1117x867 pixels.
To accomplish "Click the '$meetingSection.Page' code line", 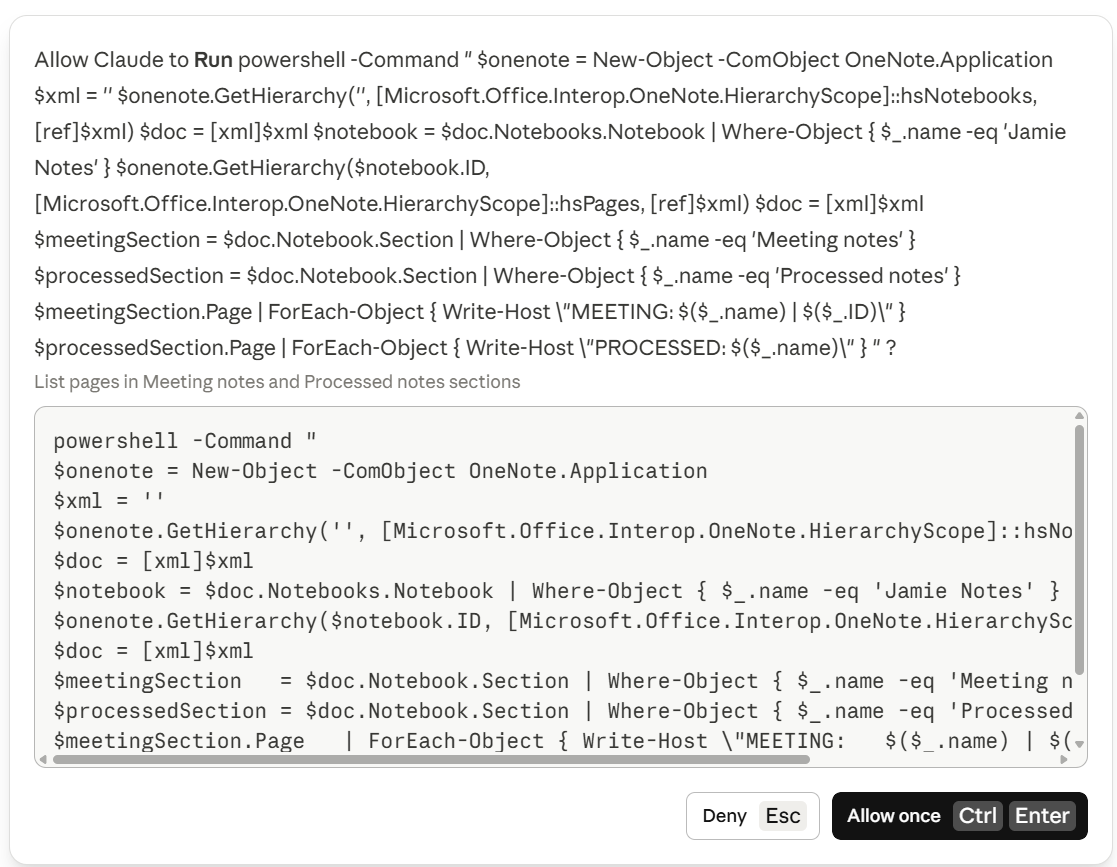I will click(x=563, y=741).
